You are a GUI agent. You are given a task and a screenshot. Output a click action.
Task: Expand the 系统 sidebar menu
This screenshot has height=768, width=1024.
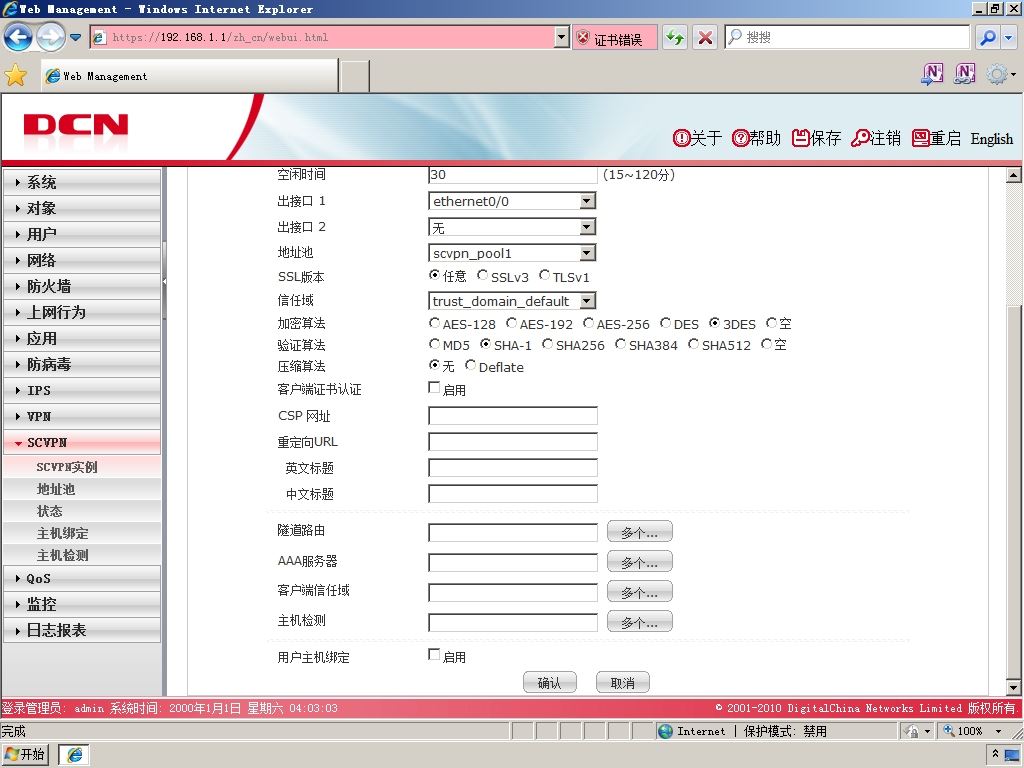82,182
